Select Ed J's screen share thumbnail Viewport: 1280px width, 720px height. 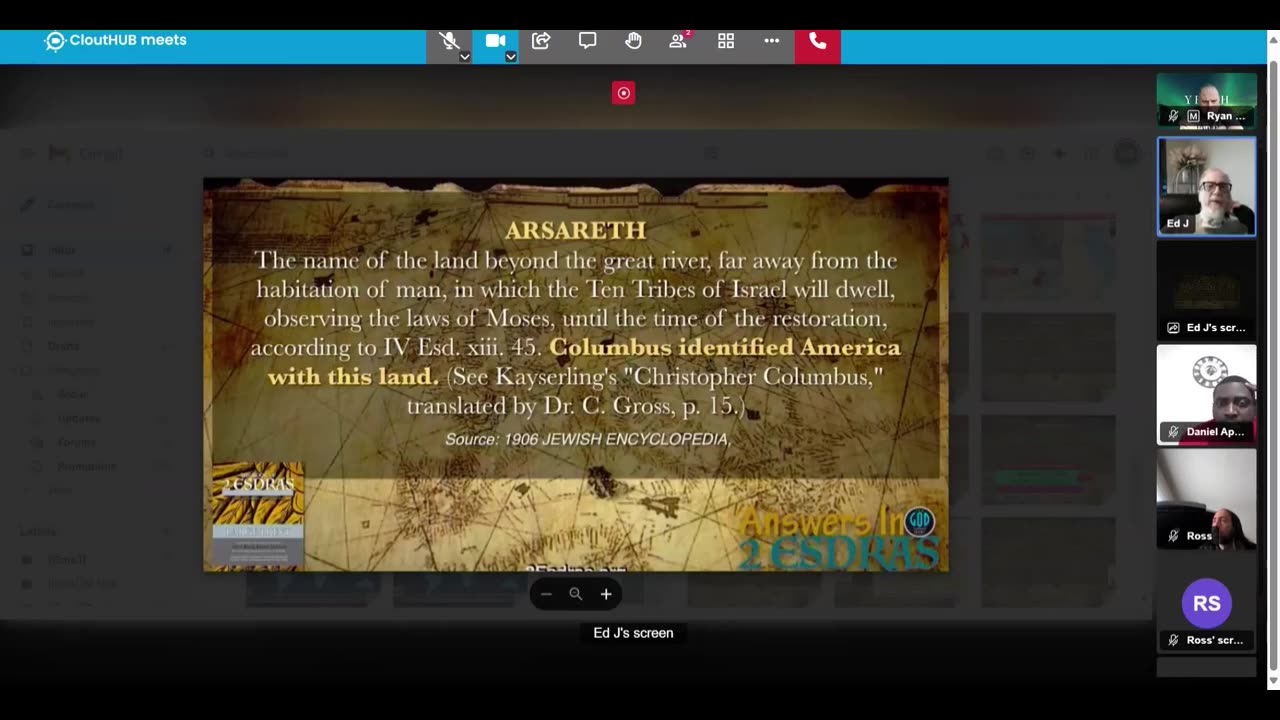(x=1206, y=290)
